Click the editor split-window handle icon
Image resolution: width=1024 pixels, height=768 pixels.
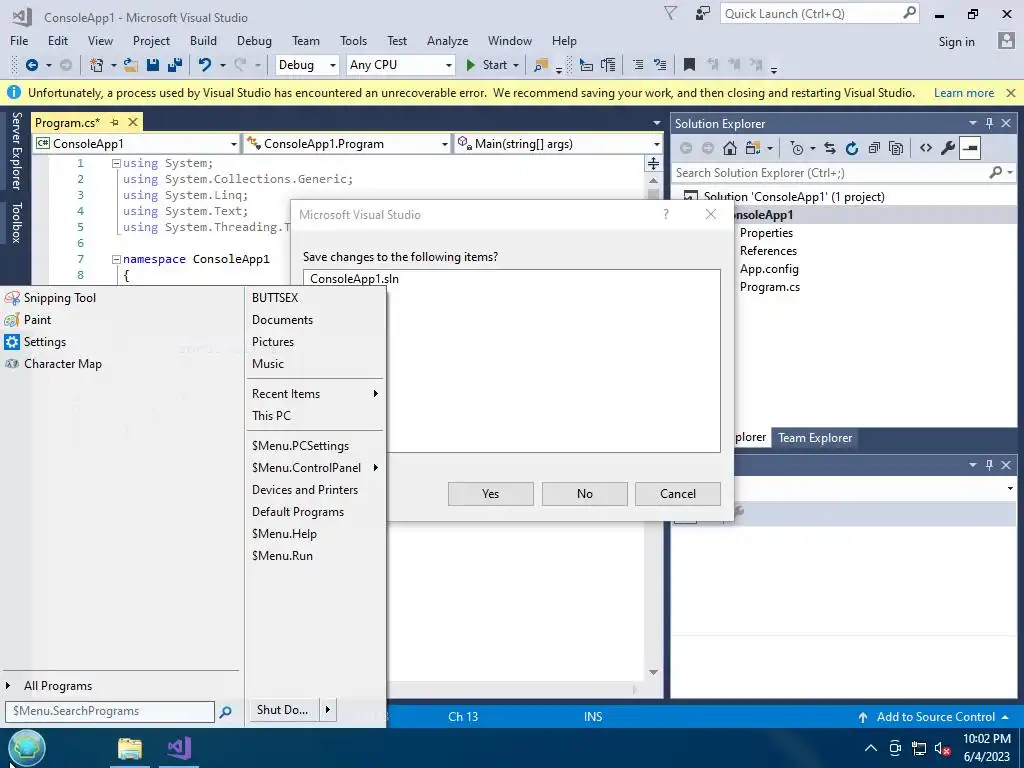(x=653, y=163)
